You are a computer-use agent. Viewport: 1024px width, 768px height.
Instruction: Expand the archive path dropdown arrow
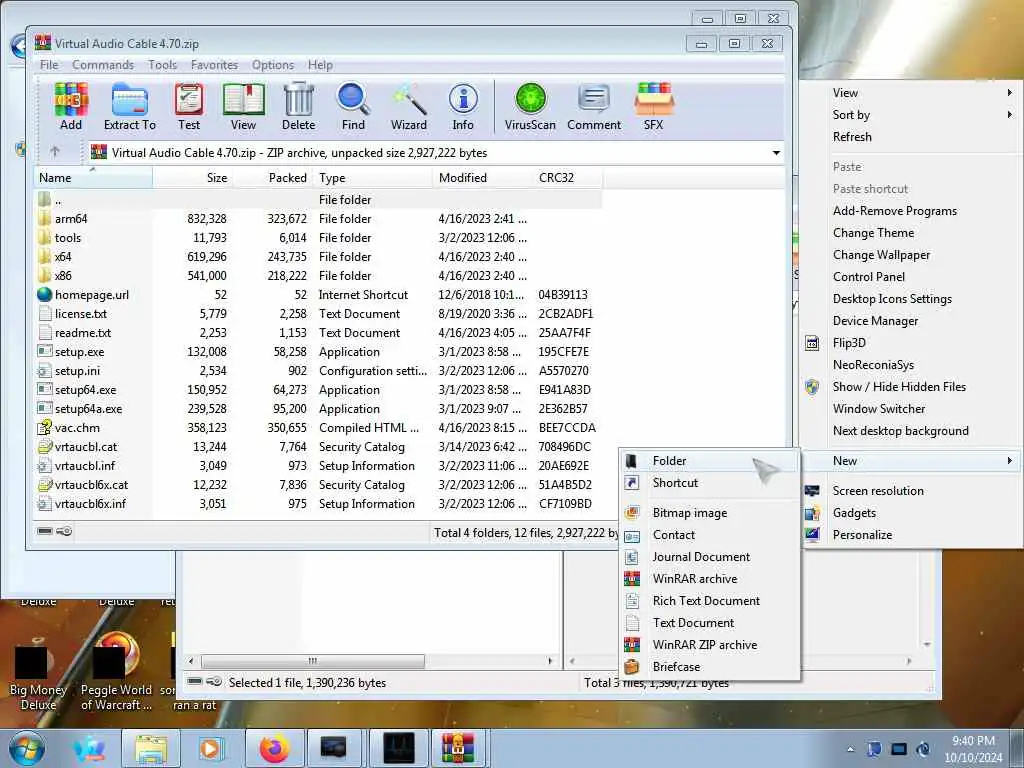[776, 153]
